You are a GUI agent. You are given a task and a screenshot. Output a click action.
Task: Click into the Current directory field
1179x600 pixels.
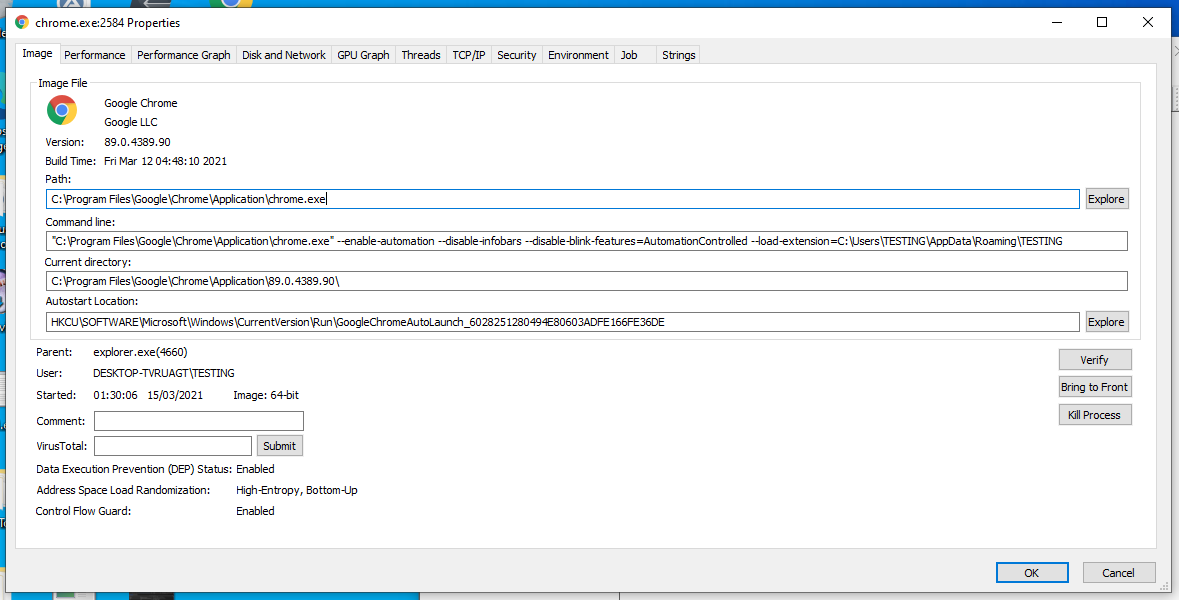coord(586,281)
